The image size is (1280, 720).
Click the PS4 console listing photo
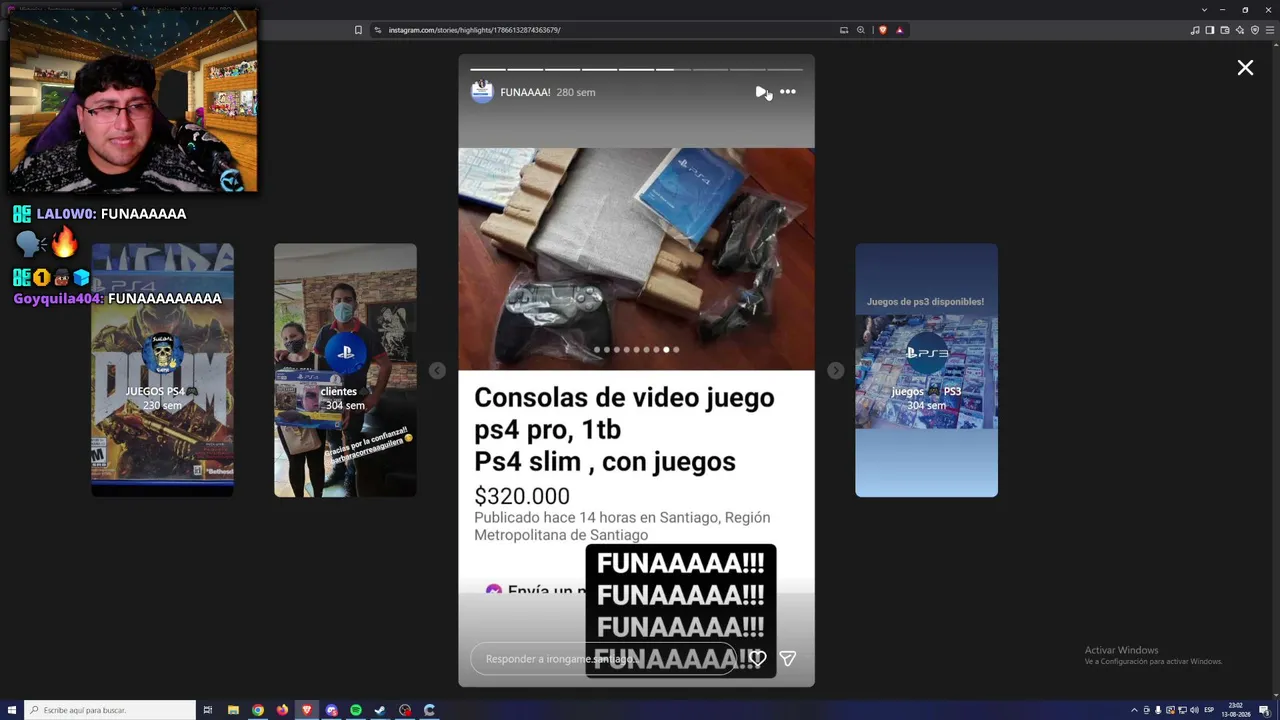[636, 259]
